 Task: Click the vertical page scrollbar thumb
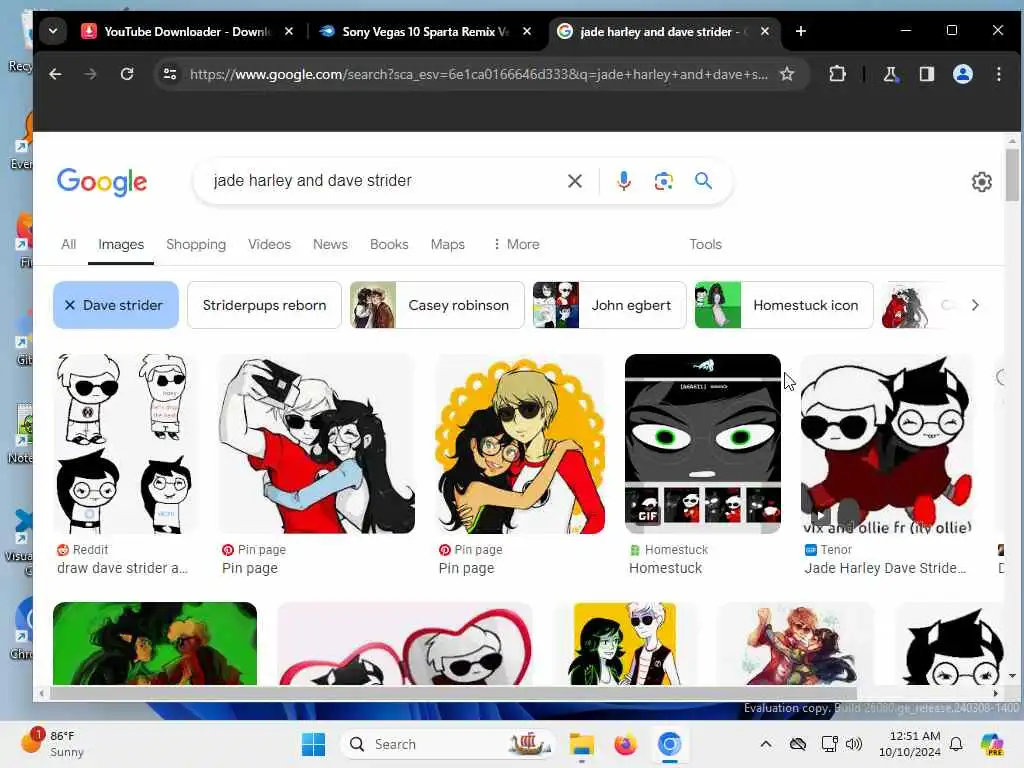1012,175
